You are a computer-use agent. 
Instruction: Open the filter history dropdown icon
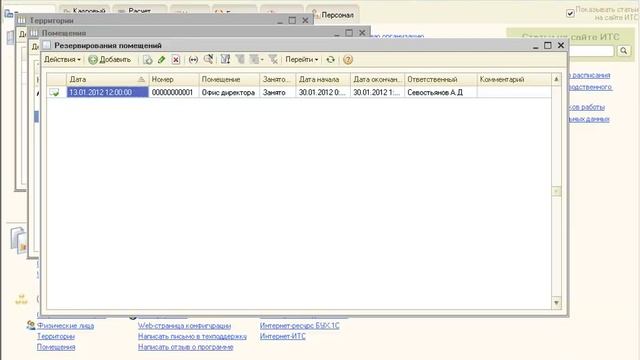[256, 60]
